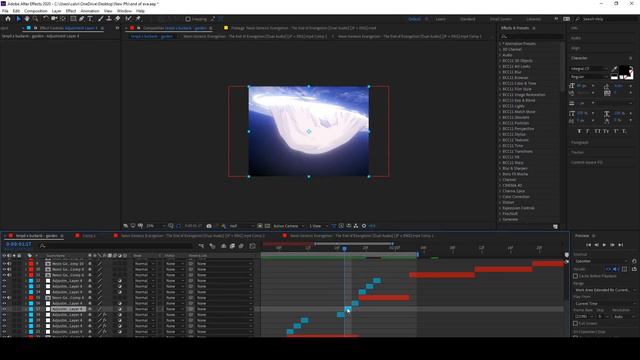Click the timeline Motion Blur enable icon

[241, 246]
